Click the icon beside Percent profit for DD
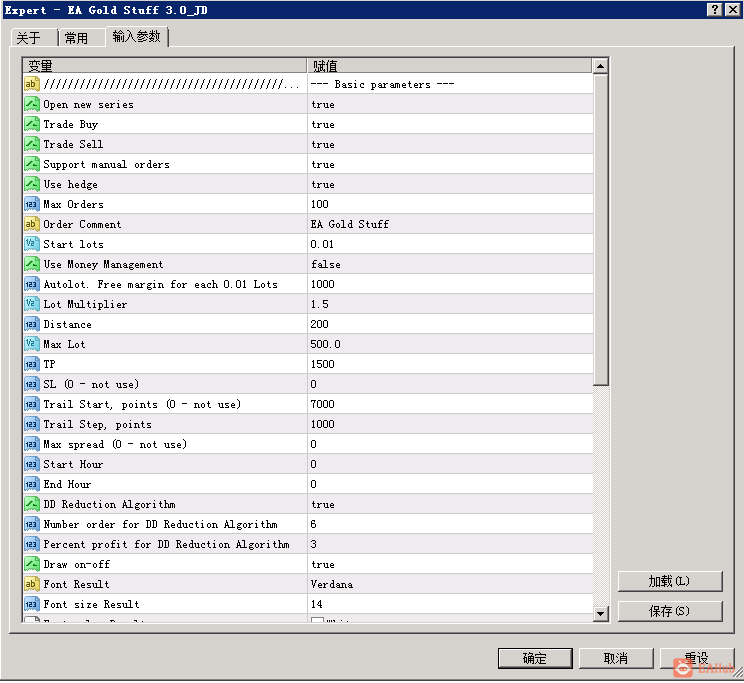The width and height of the screenshot is (744, 683). tap(32, 544)
